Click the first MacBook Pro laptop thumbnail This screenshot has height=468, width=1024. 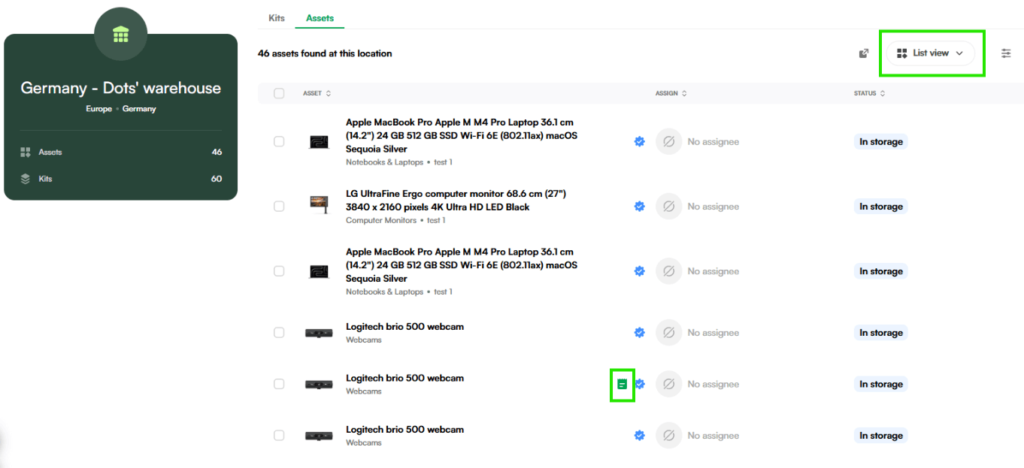click(319, 142)
